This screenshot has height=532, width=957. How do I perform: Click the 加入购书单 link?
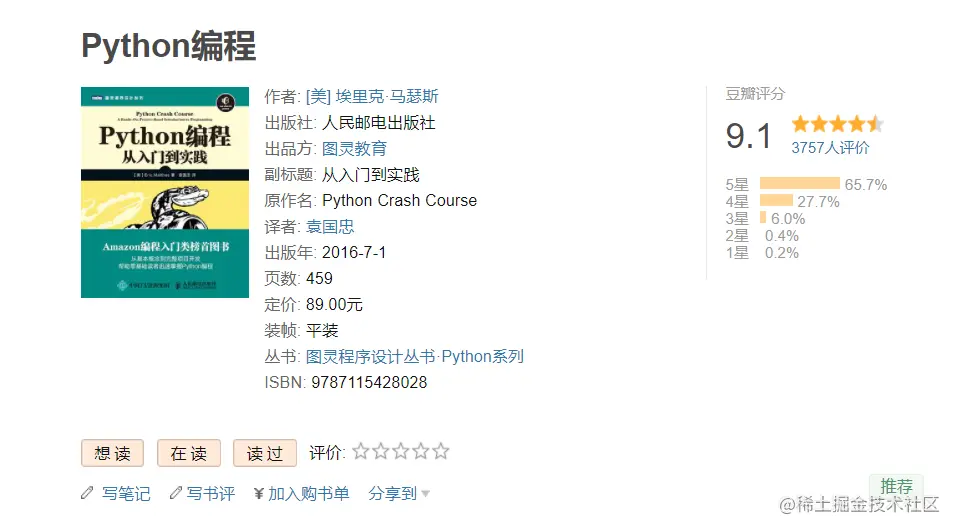coord(308,494)
